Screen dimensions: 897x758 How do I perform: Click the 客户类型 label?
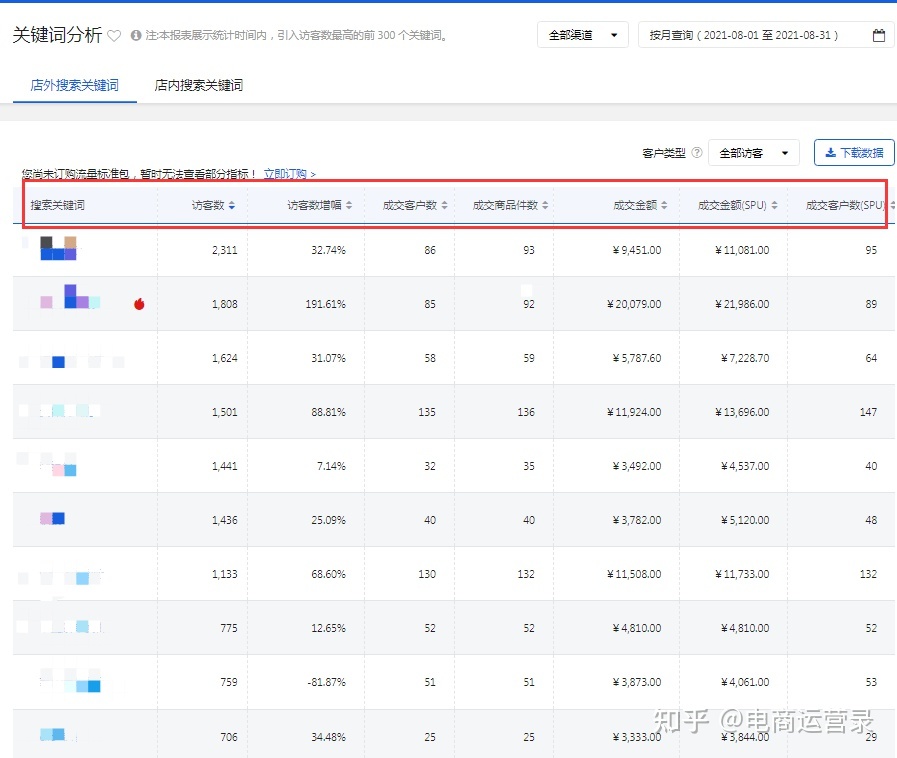click(664, 153)
